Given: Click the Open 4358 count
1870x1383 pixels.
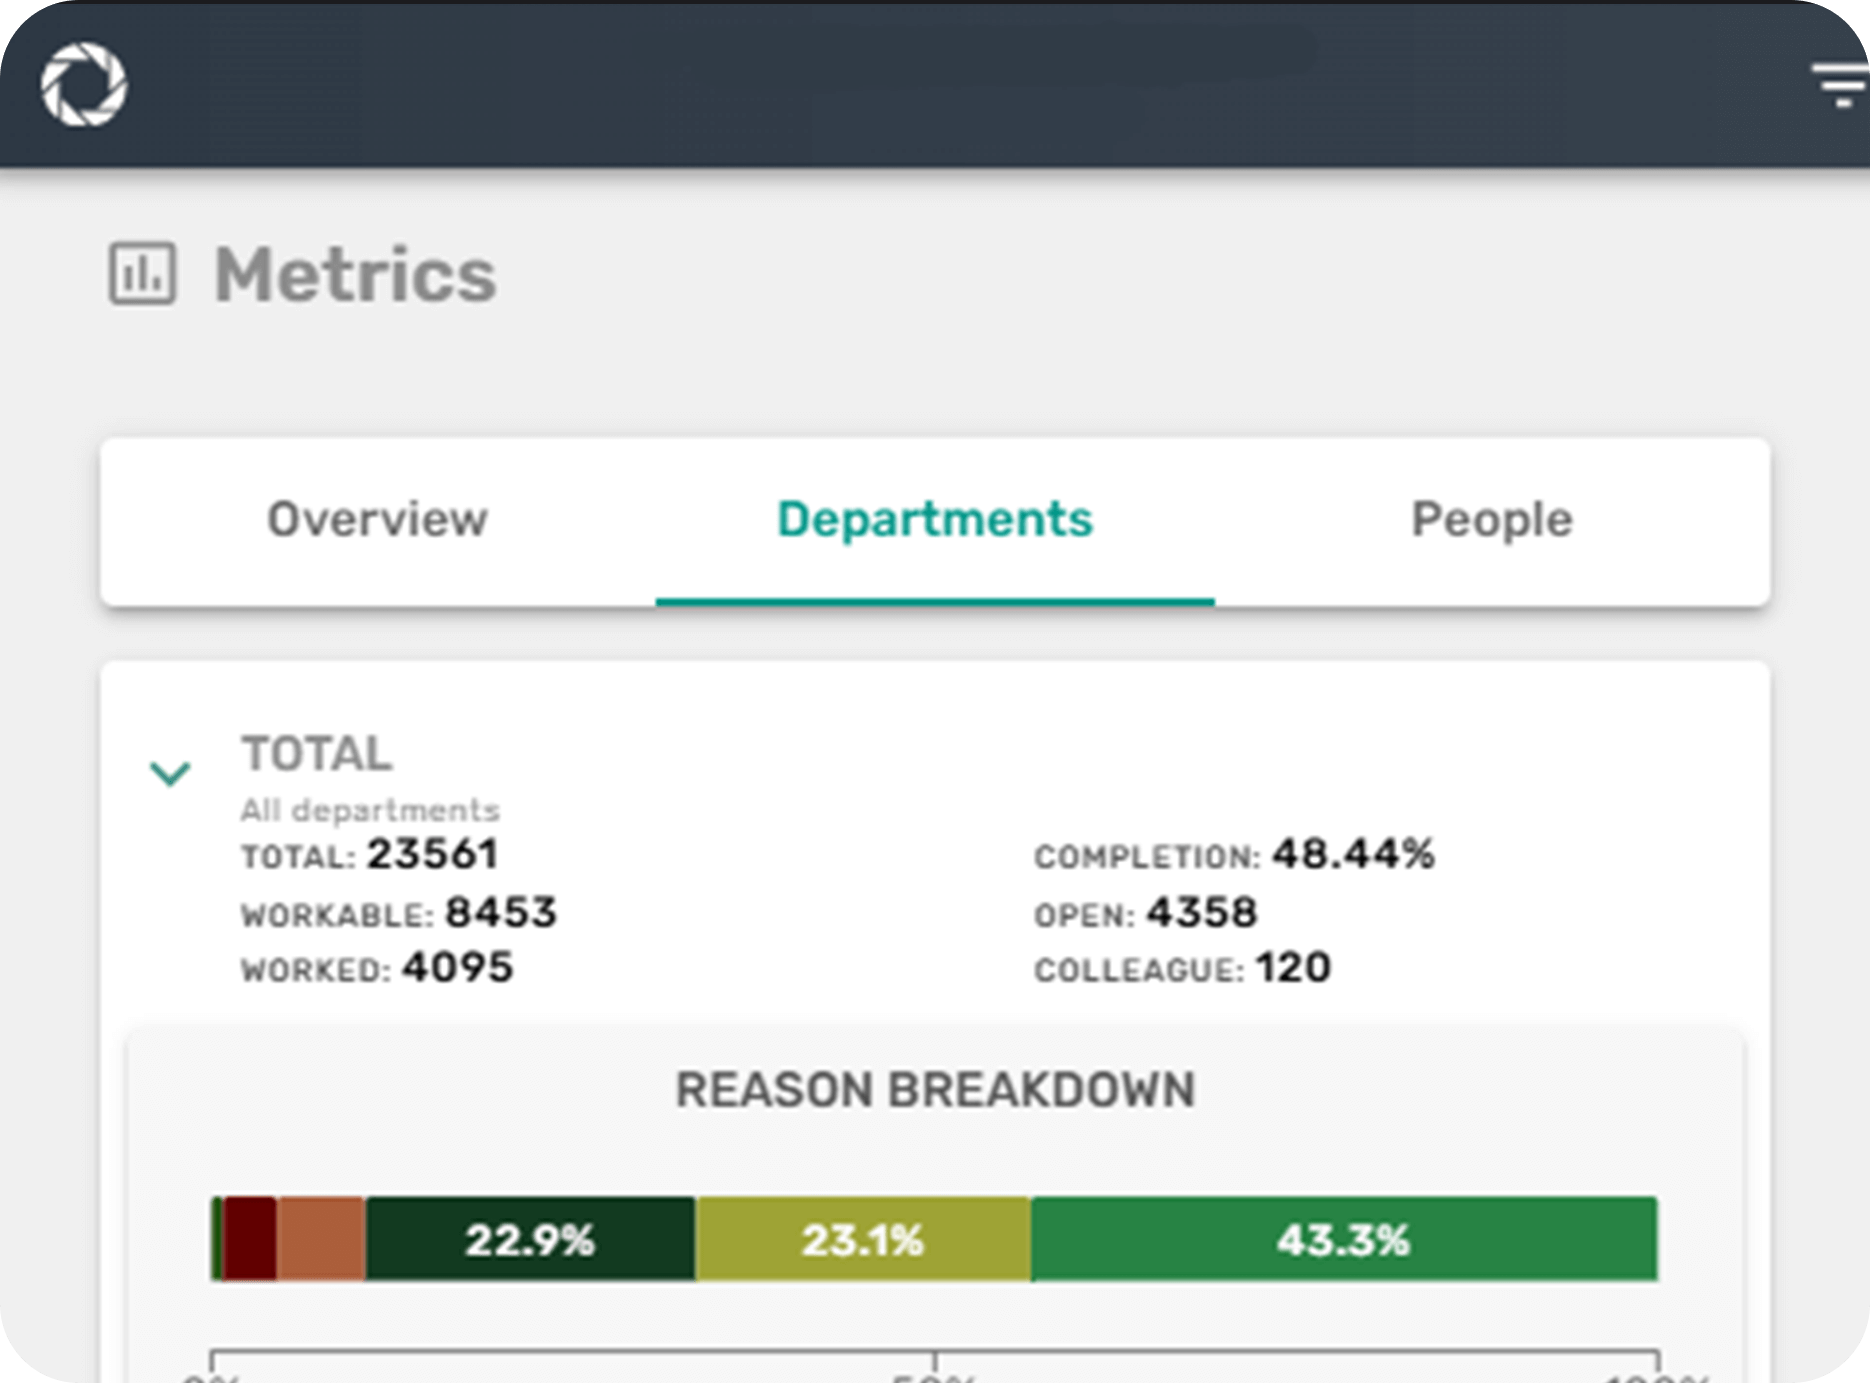Looking at the screenshot, I should [x=1201, y=913].
